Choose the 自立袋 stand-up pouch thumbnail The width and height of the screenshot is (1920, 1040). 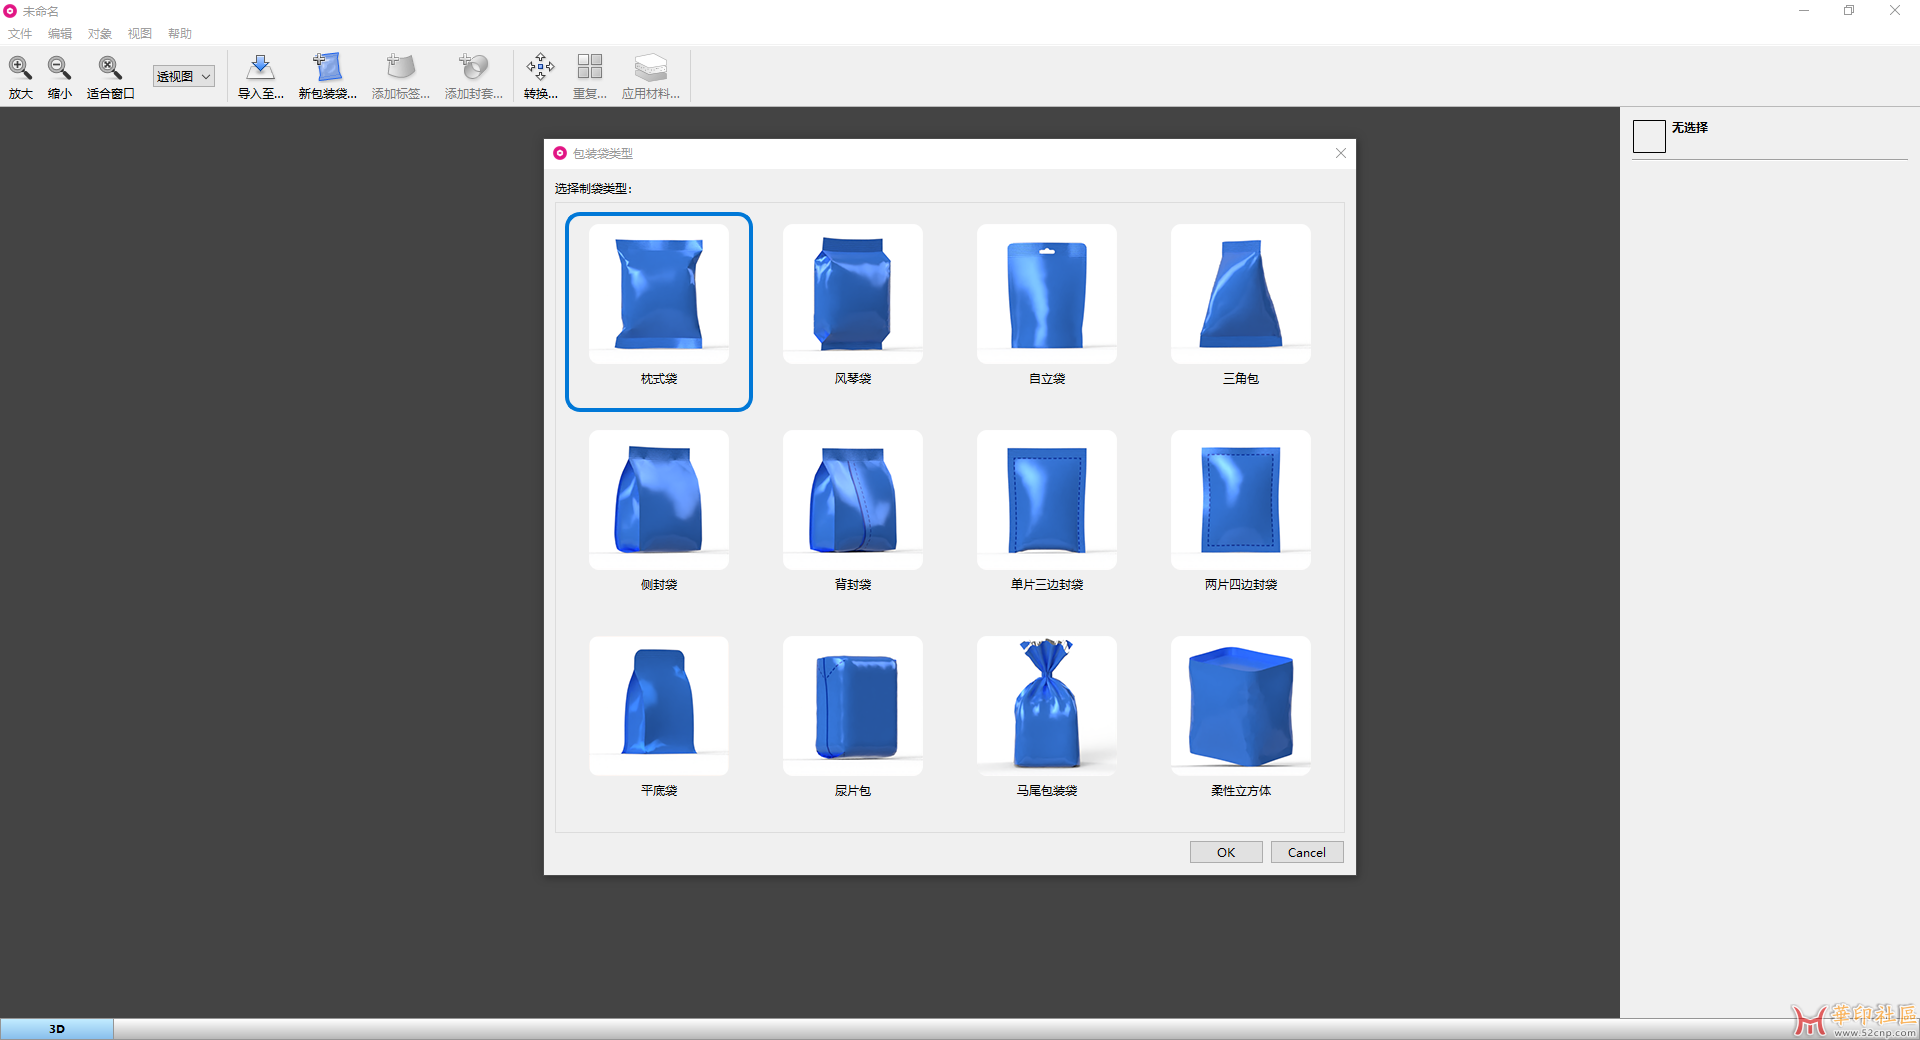click(1047, 294)
